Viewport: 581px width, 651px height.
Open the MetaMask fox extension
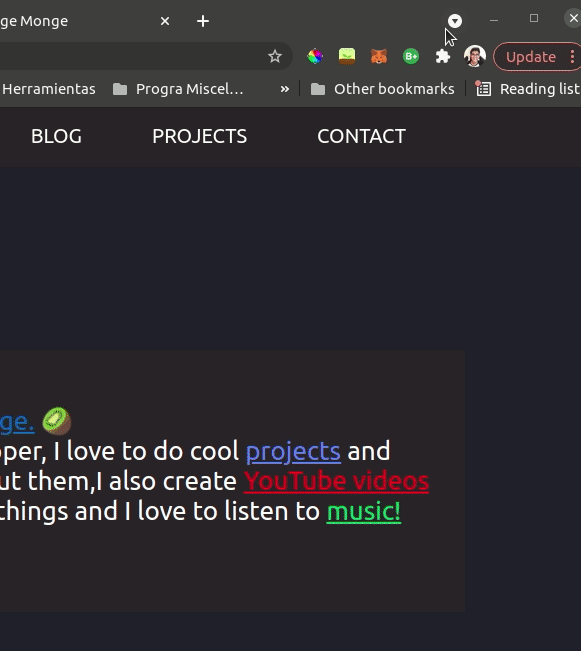point(379,56)
